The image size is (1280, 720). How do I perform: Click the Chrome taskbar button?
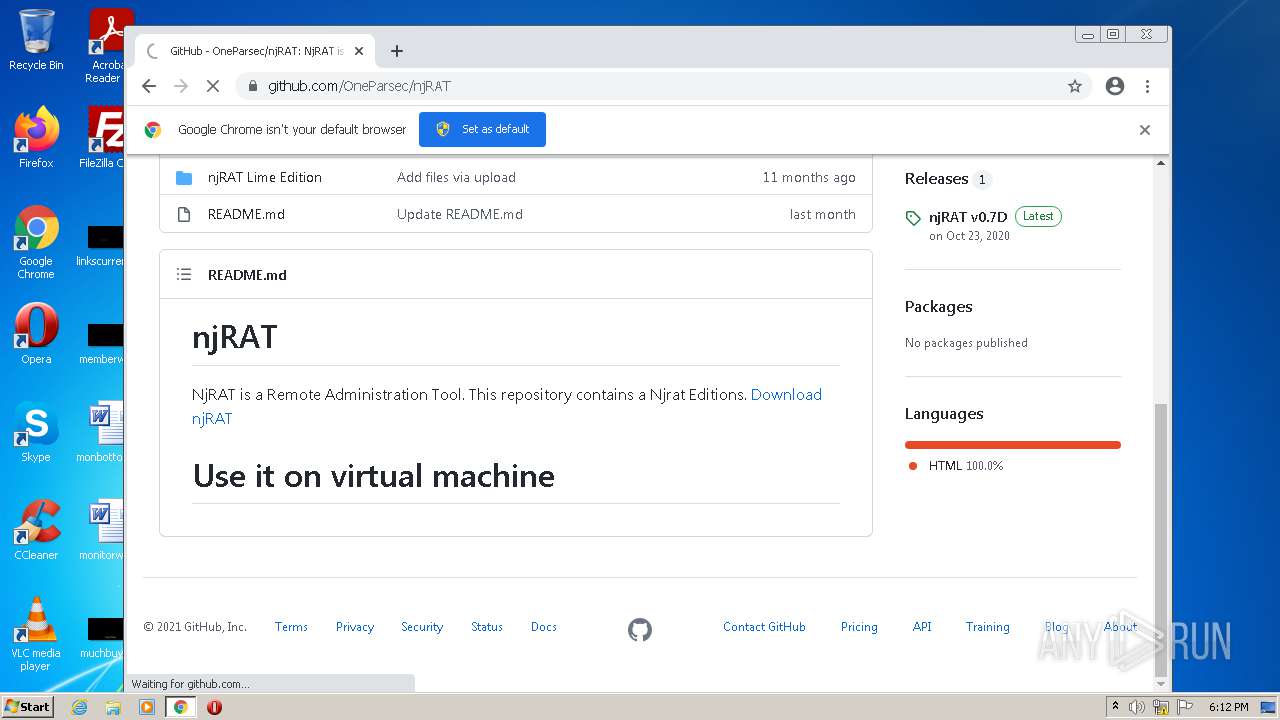pyautogui.click(x=181, y=707)
